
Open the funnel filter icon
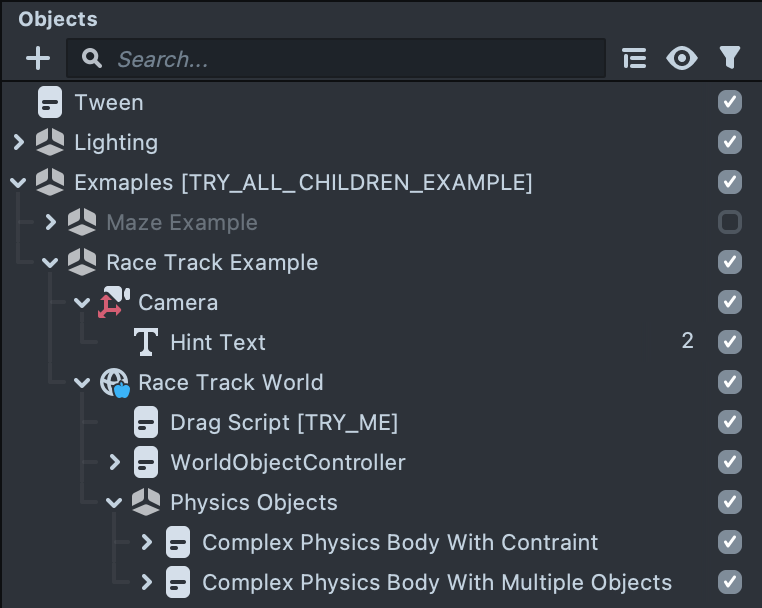pyautogui.click(x=730, y=59)
